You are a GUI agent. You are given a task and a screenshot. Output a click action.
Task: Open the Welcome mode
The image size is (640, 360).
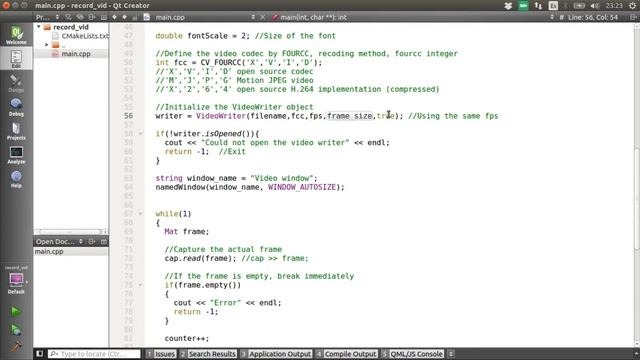tap(16, 35)
